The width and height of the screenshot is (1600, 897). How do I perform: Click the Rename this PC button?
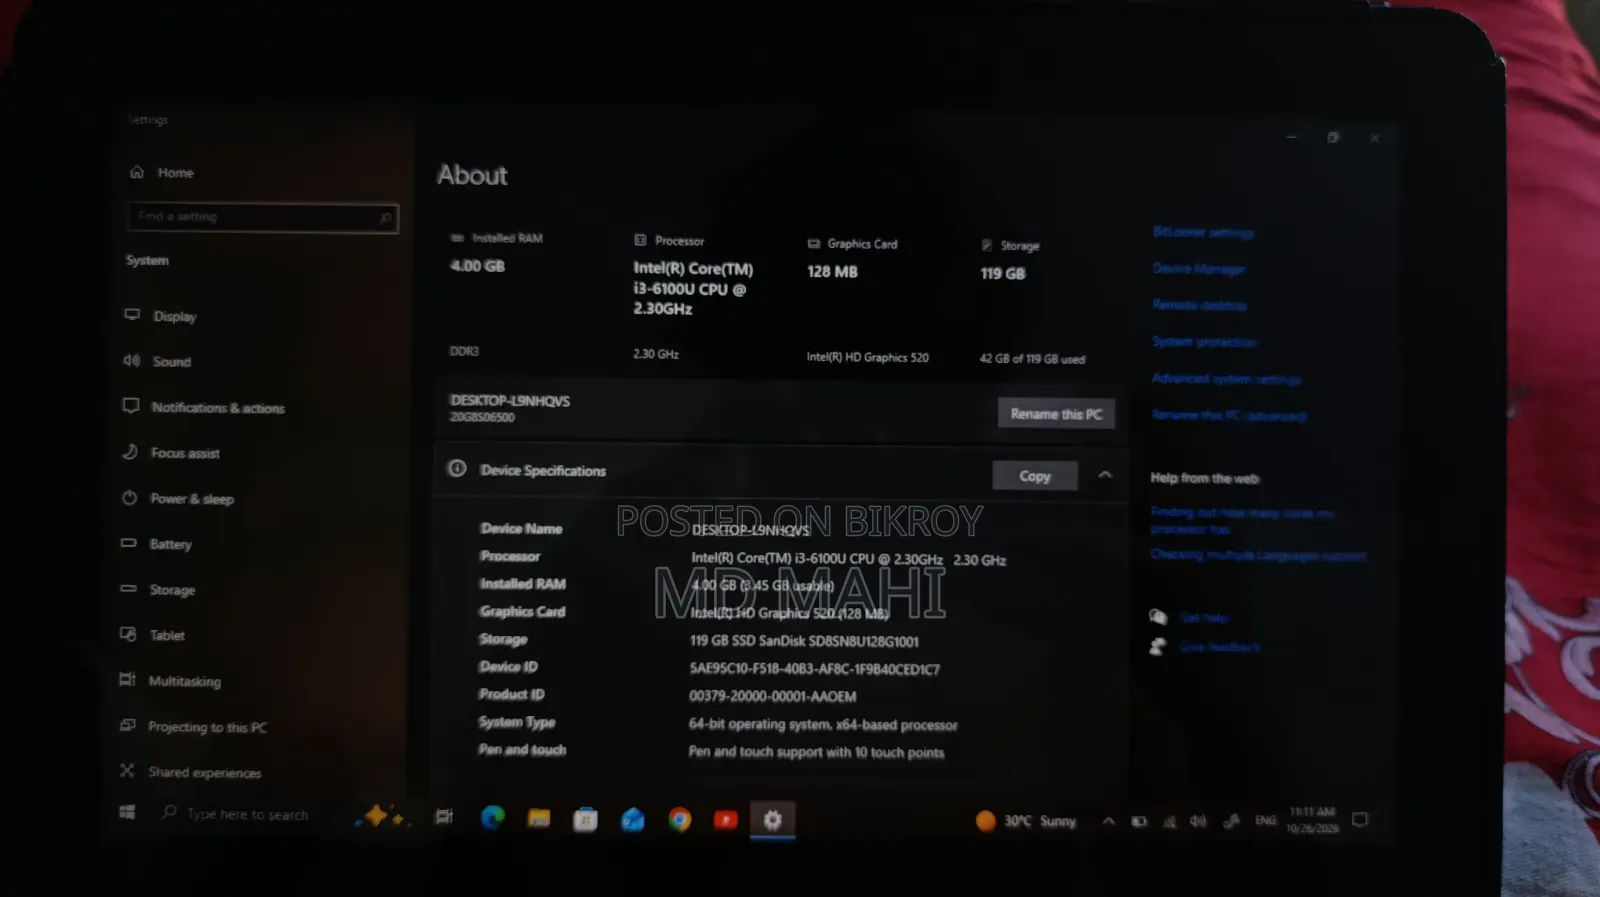tap(1056, 414)
